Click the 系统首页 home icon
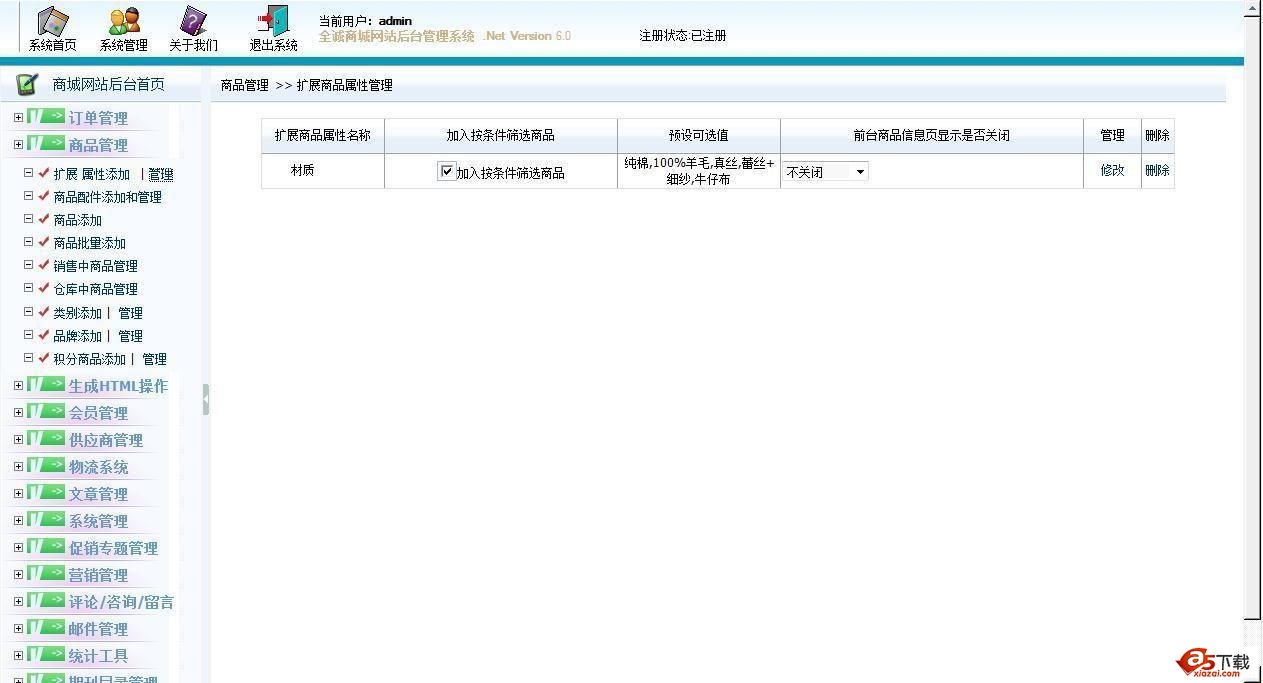The width and height of the screenshot is (1263, 683). [x=52, y=22]
